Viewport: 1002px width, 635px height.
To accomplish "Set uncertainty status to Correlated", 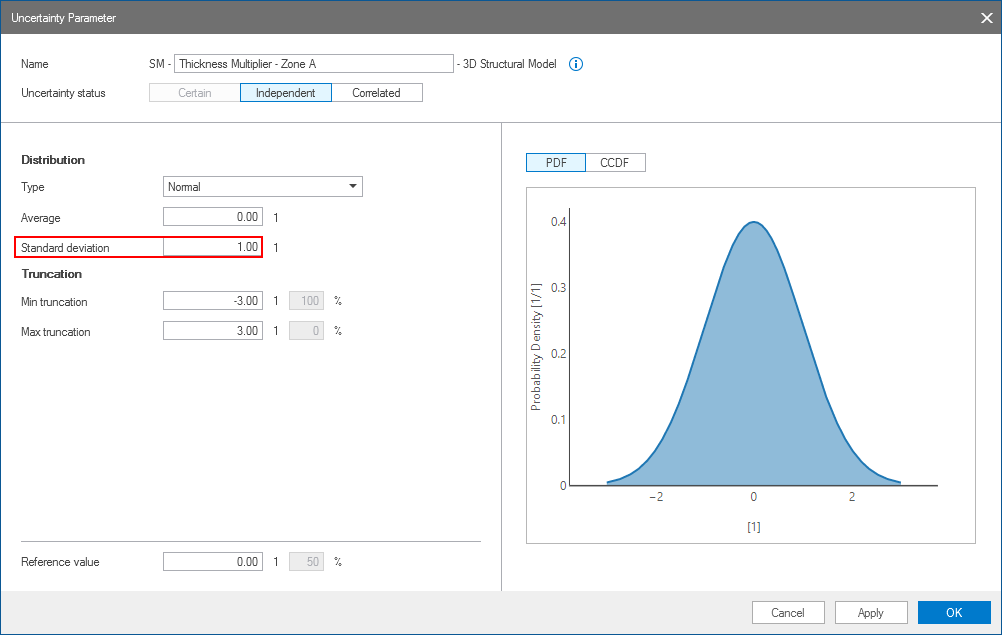I will (x=376, y=93).
